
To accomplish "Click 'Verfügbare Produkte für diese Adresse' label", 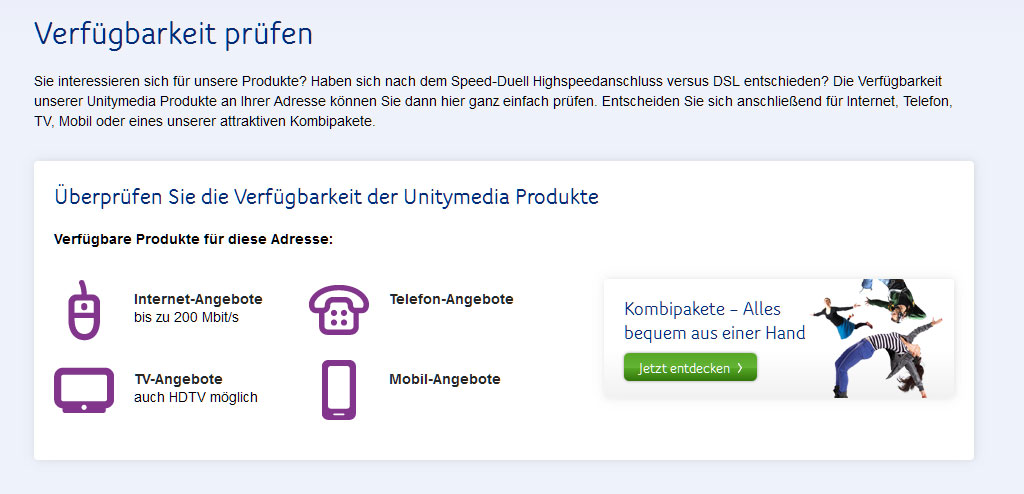I will pyautogui.click(x=193, y=240).
